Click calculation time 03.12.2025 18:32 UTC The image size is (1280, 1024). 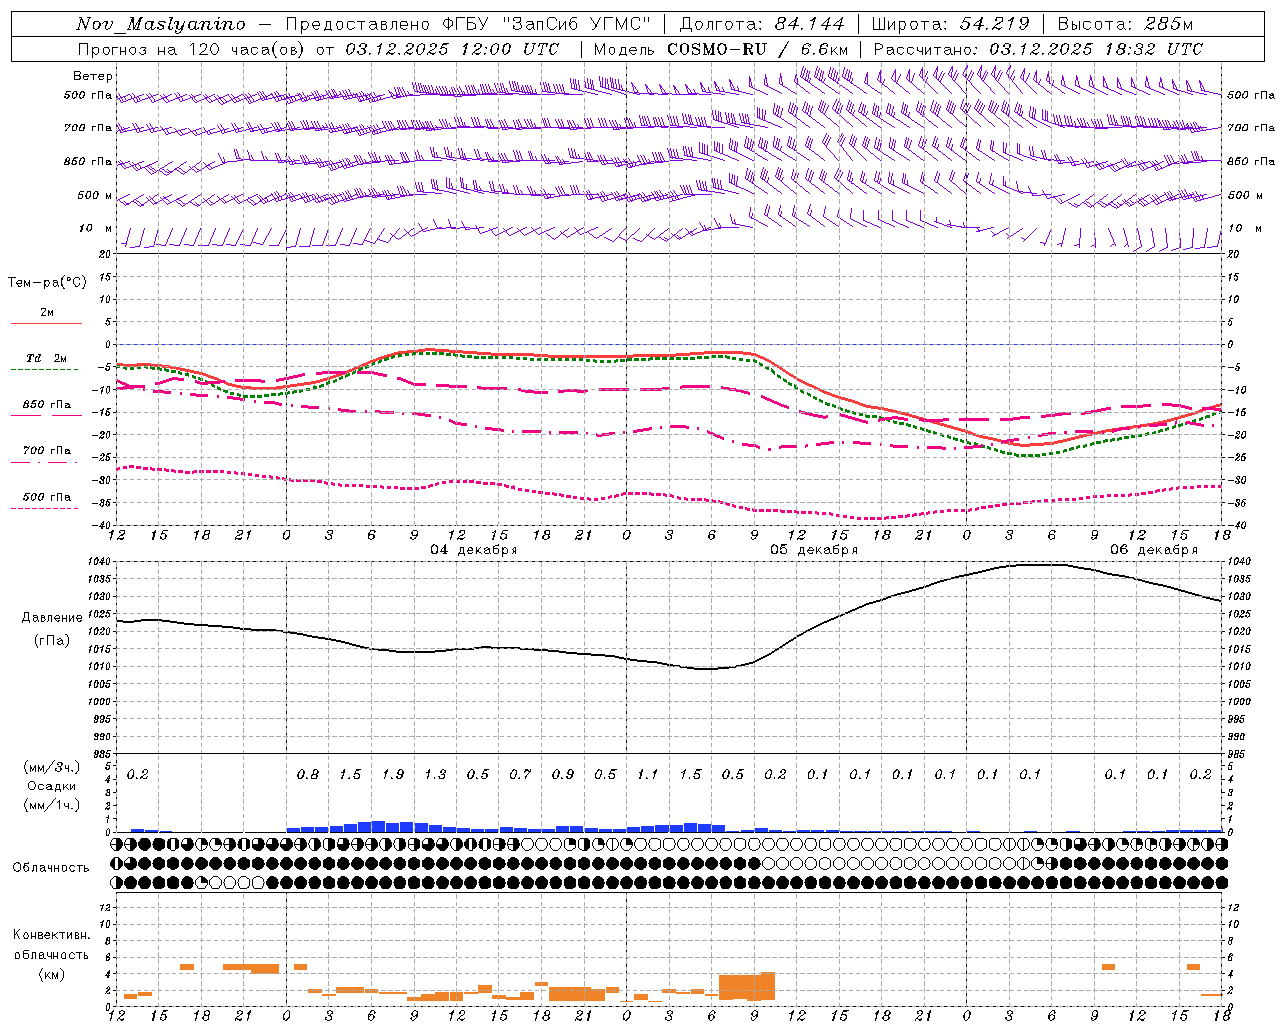(x=1096, y=49)
